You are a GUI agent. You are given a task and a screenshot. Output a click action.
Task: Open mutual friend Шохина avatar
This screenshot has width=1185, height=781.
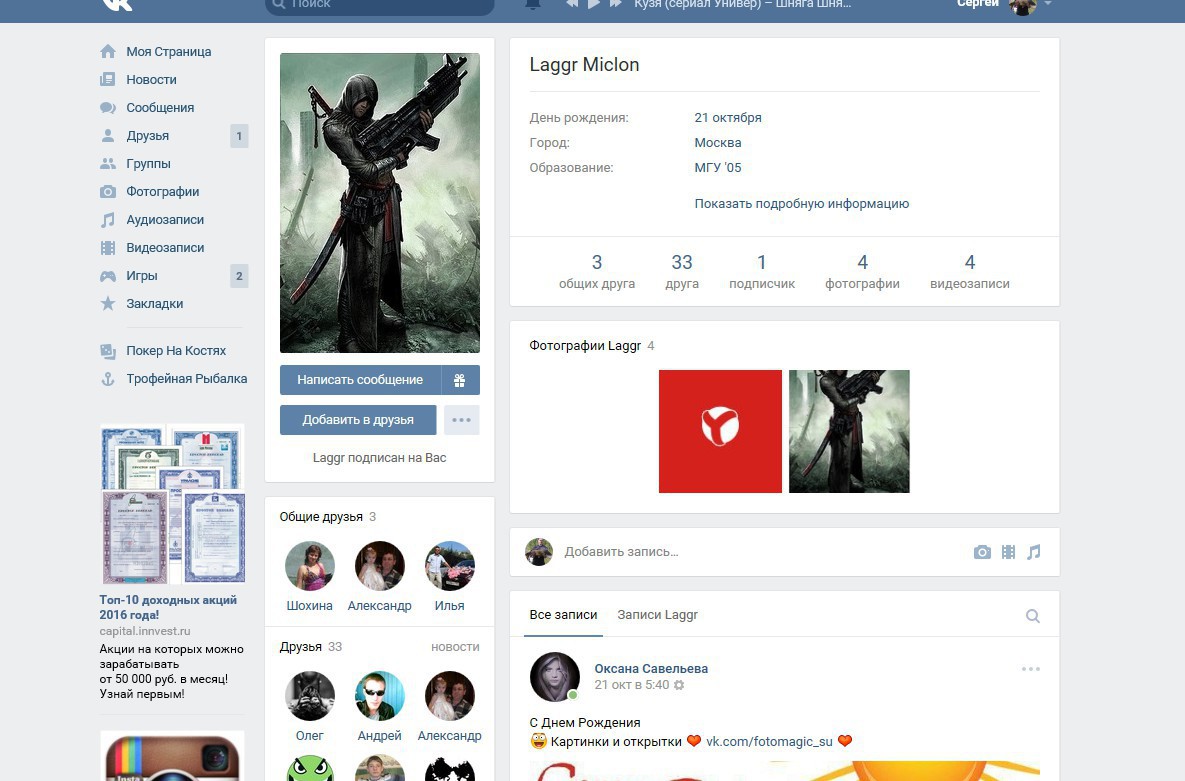tap(309, 566)
